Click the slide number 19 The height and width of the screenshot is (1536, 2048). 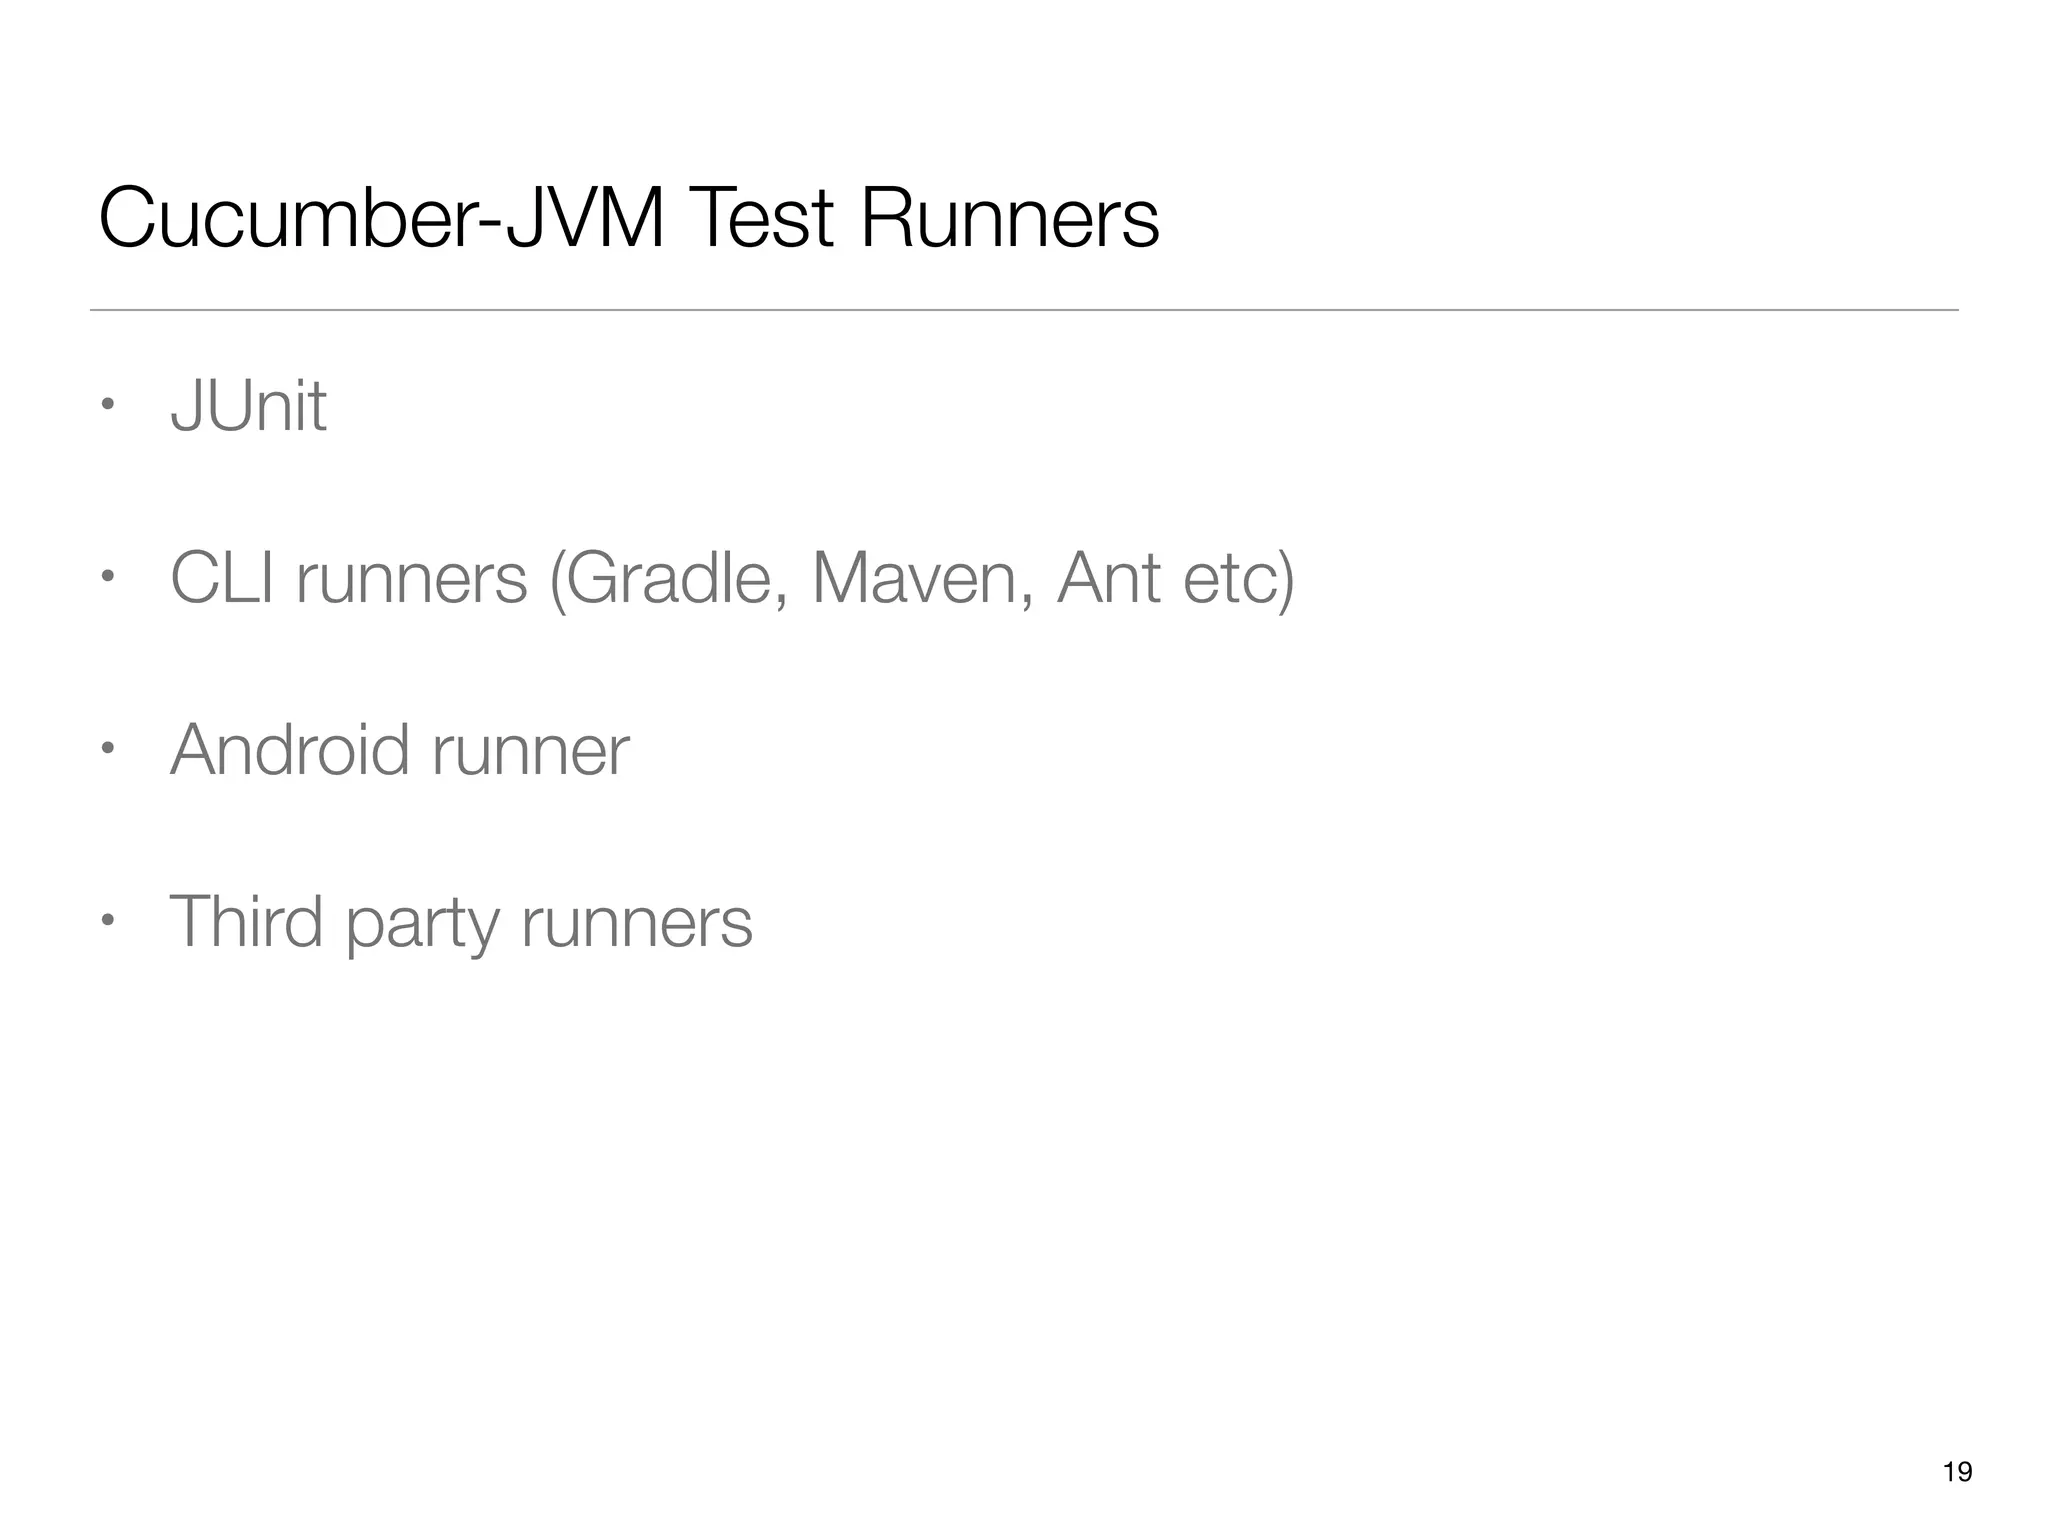[1957, 1472]
